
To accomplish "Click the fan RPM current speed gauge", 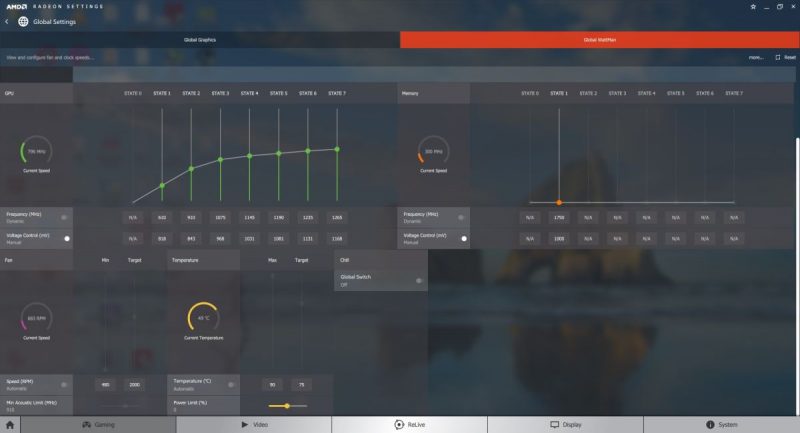I will [x=36, y=318].
